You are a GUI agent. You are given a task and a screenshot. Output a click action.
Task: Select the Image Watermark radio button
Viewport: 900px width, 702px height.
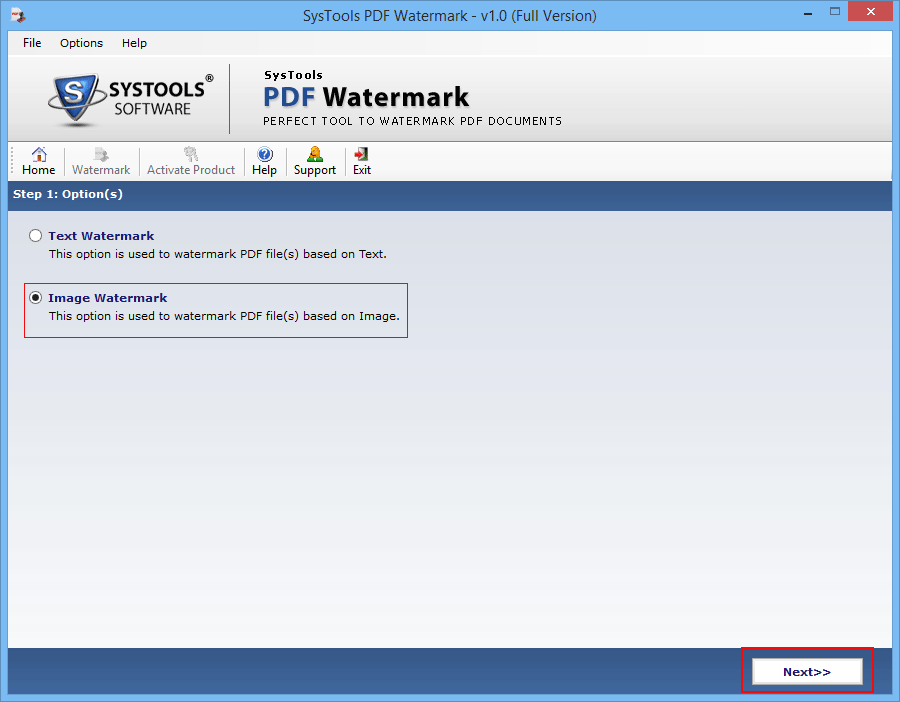coord(36,298)
